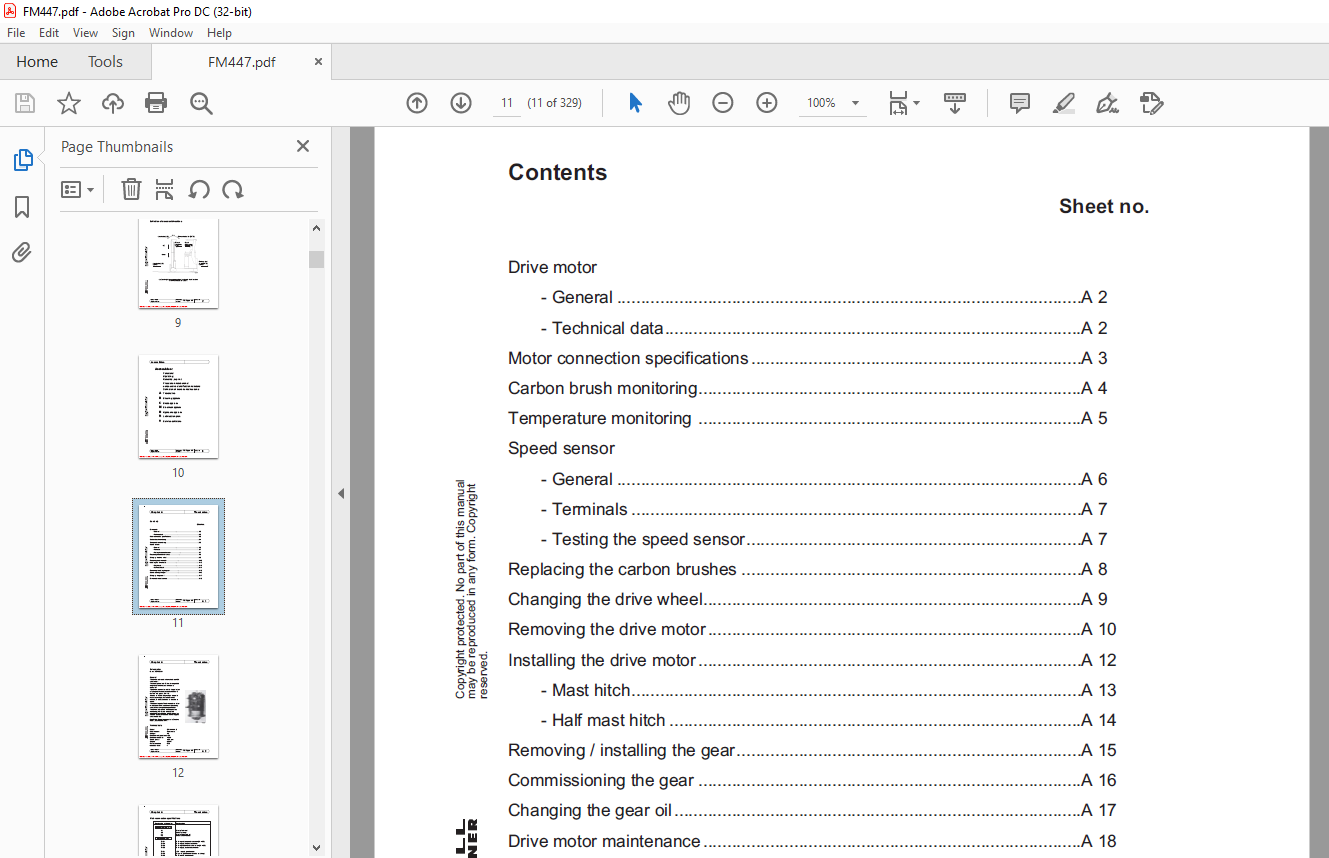Image resolution: width=1329 pixels, height=858 pixels.
Task: Open the View menu
Action: [x=85, y=33]
